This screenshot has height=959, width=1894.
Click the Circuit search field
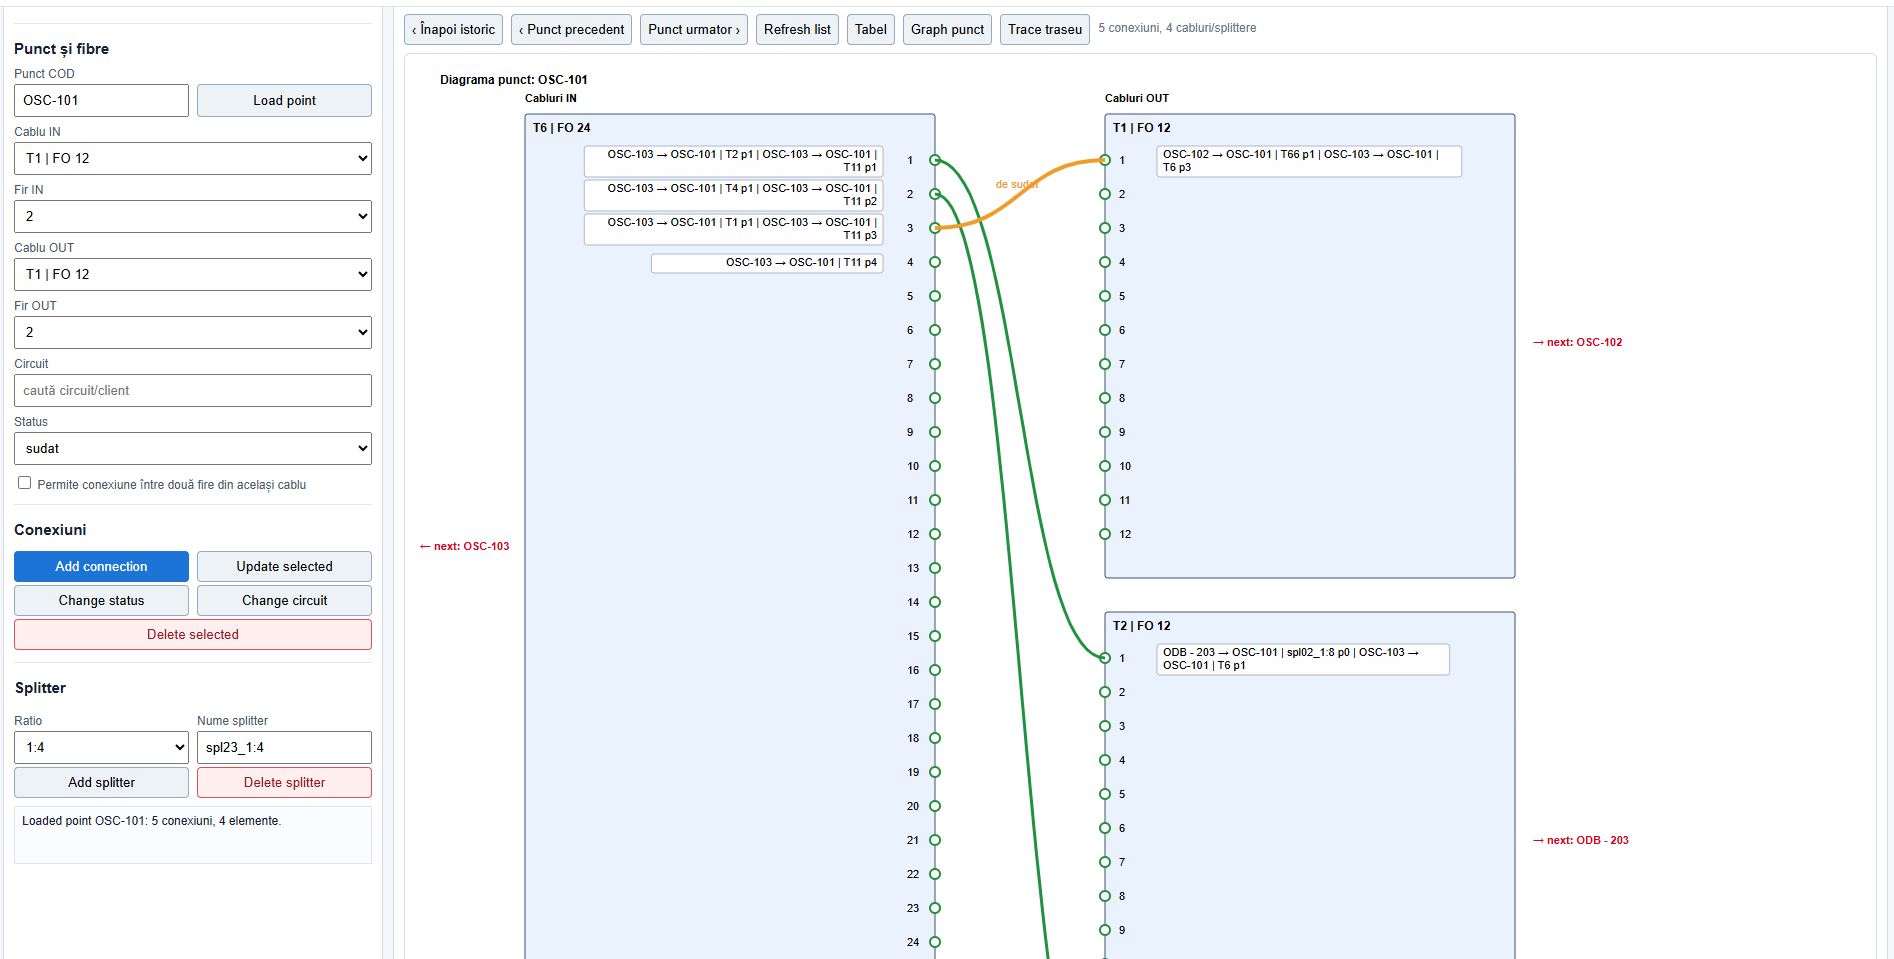click(193, 390)
